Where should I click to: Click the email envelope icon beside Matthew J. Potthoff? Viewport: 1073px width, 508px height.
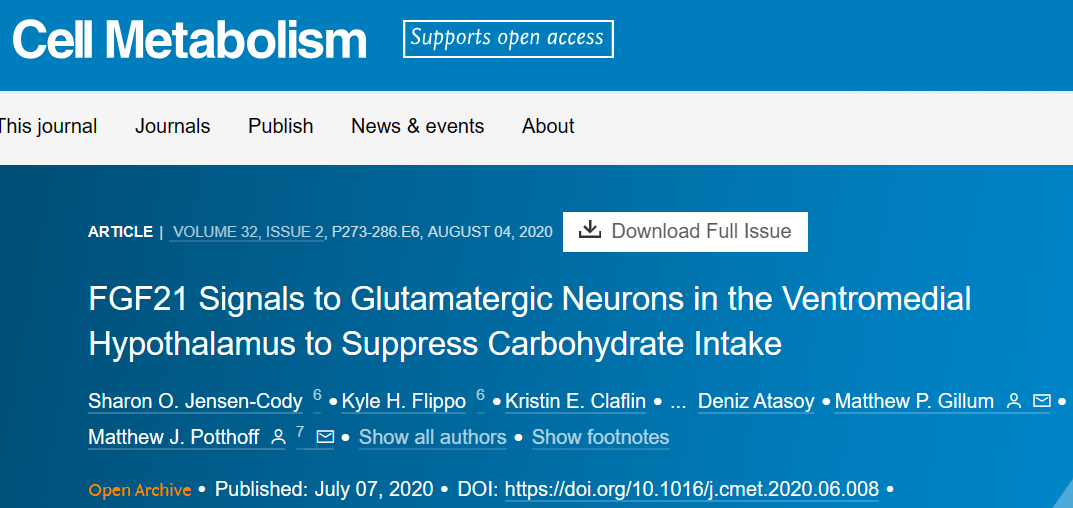click(326, 437)
